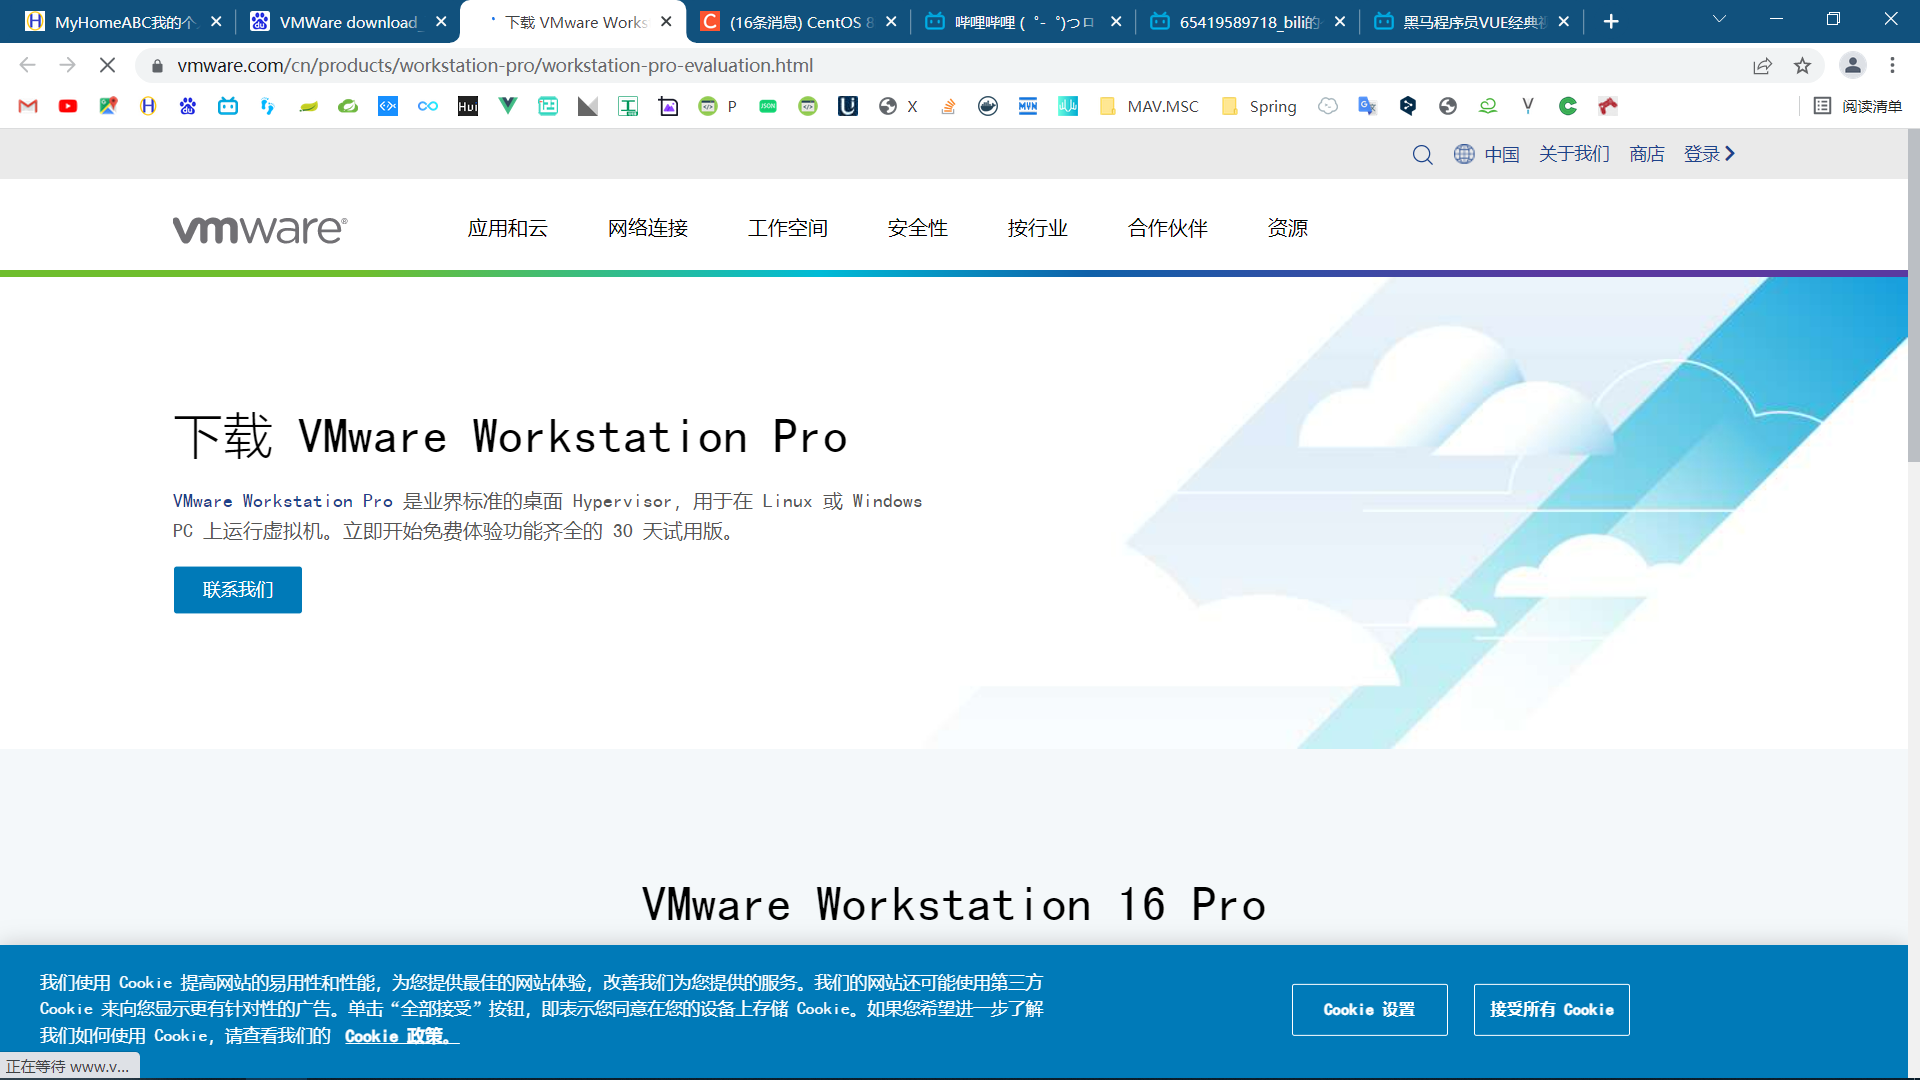Open the Spring green leaf bookmark icon
This screenshot has width=1920, height=1080.
coord(348,106)
